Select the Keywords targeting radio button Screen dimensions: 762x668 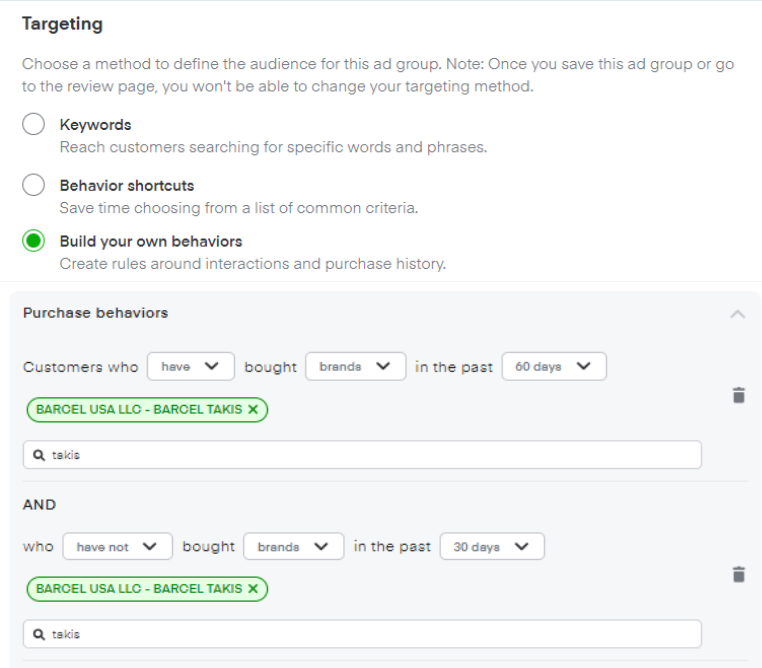[34, 125]
